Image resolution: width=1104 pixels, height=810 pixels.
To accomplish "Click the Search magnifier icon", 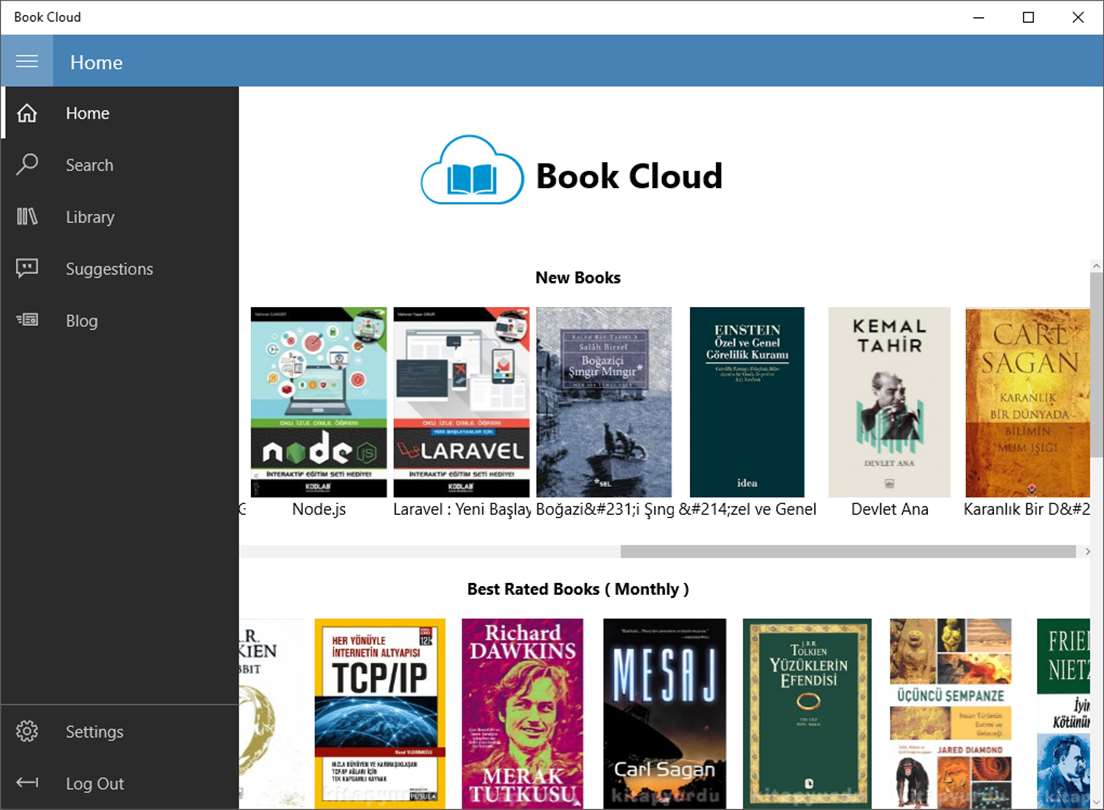I will (27, 164).
